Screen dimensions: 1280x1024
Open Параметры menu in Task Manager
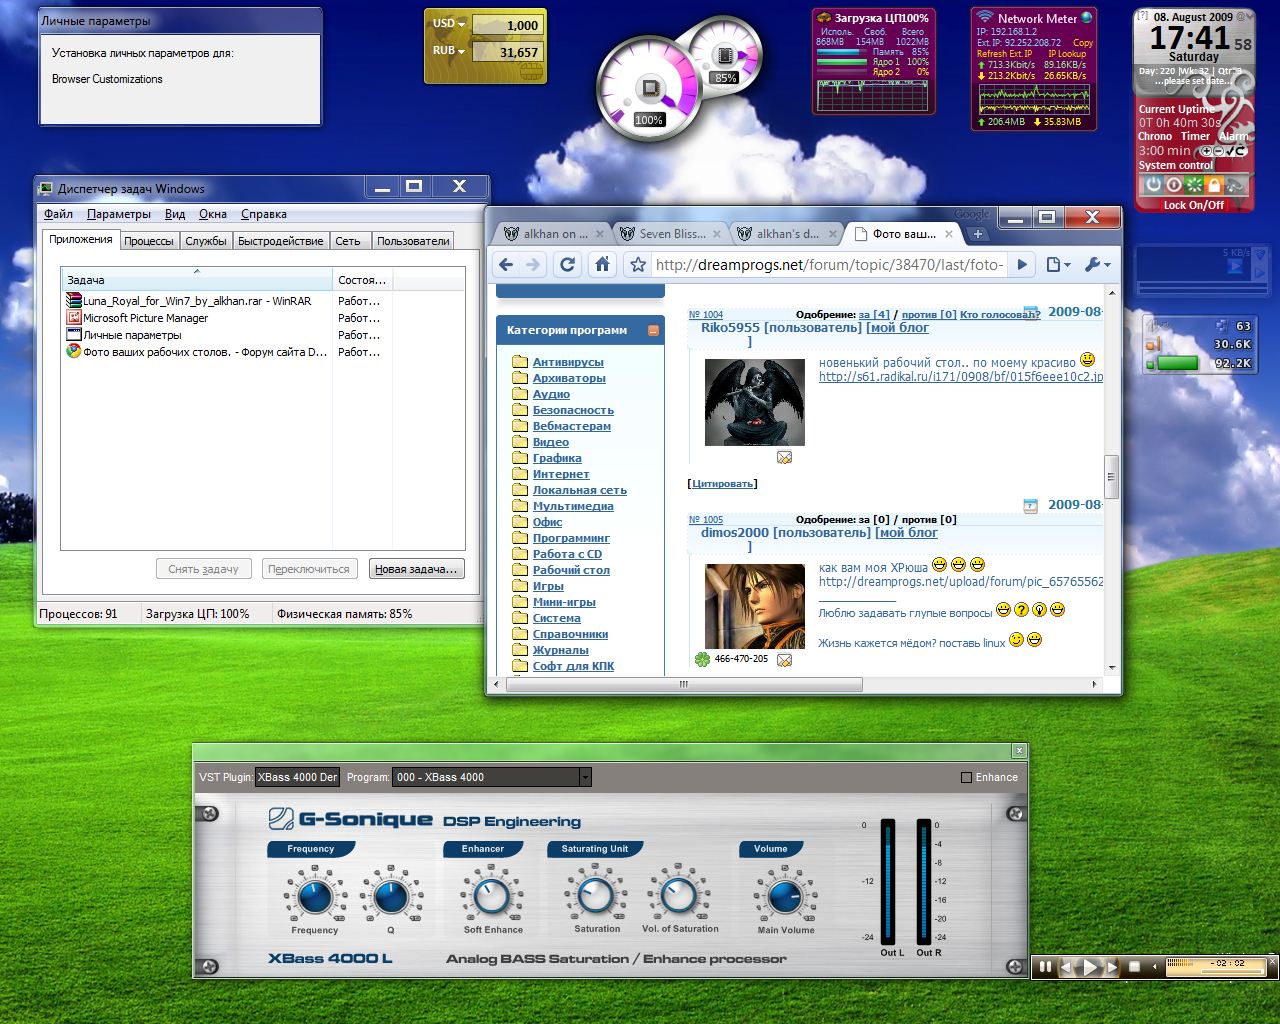click(118, 214)
